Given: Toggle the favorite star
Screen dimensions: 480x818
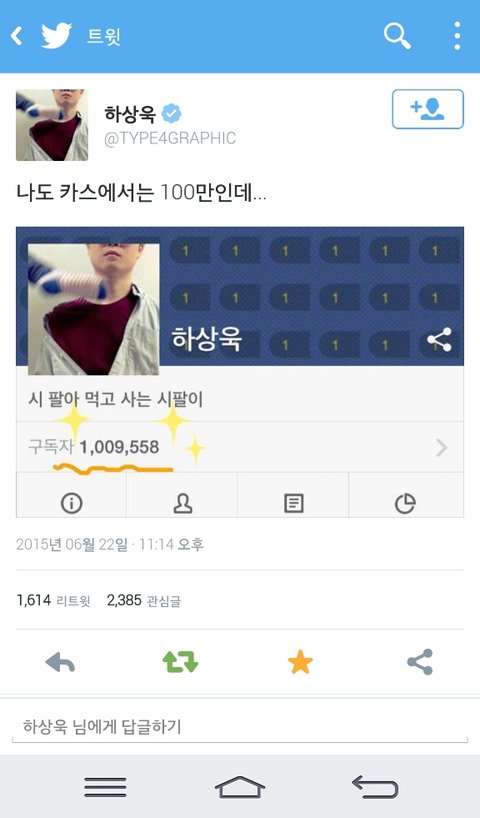Looking at the screenshot, I should [x=300, y=662].
